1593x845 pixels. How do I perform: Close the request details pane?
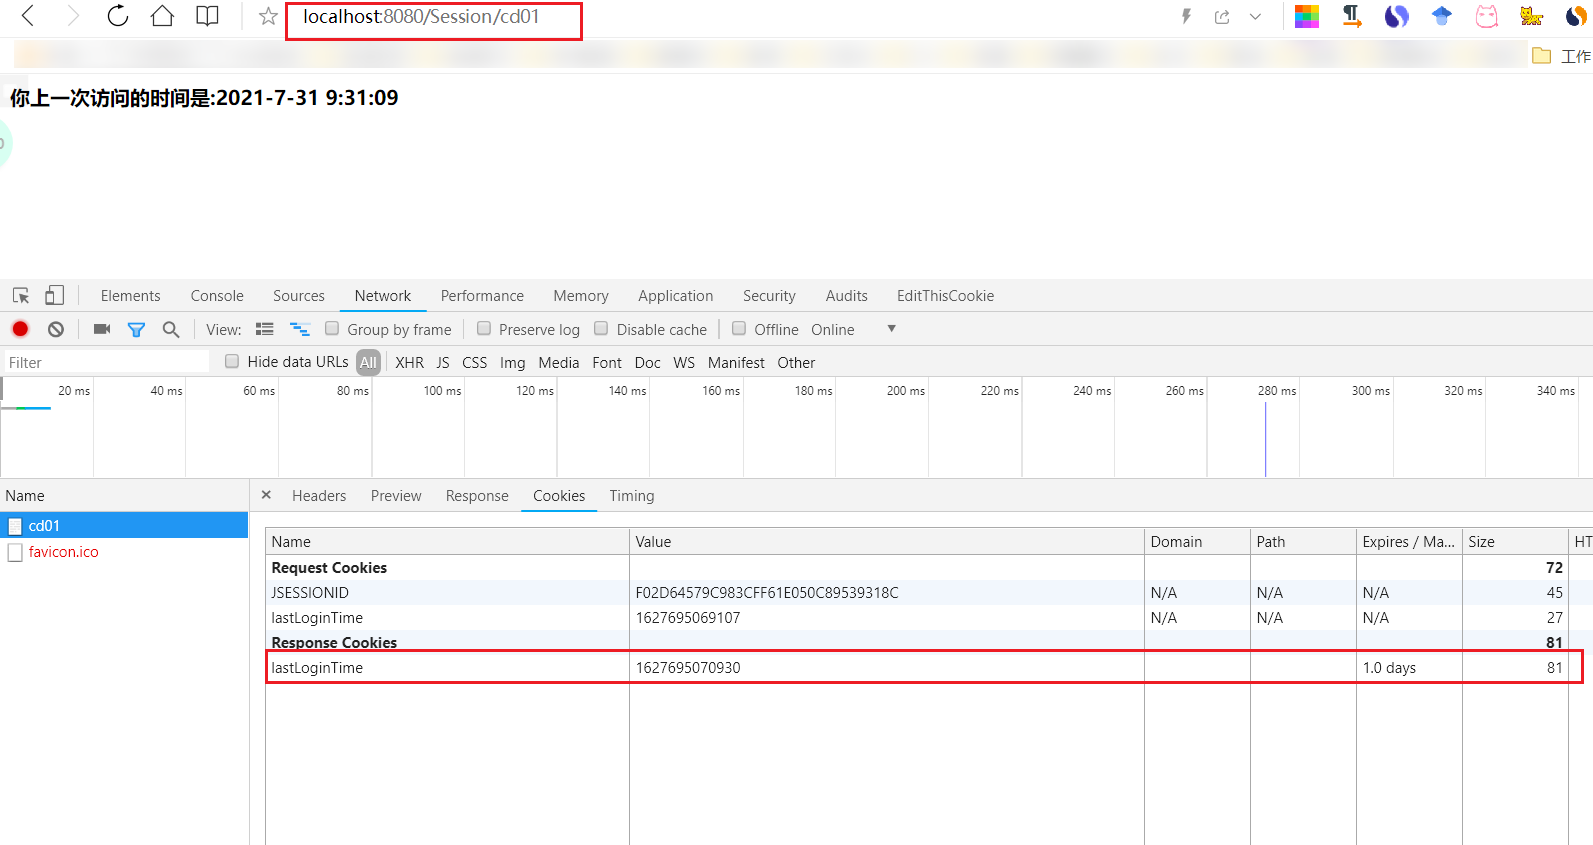(x=266, y=495)
